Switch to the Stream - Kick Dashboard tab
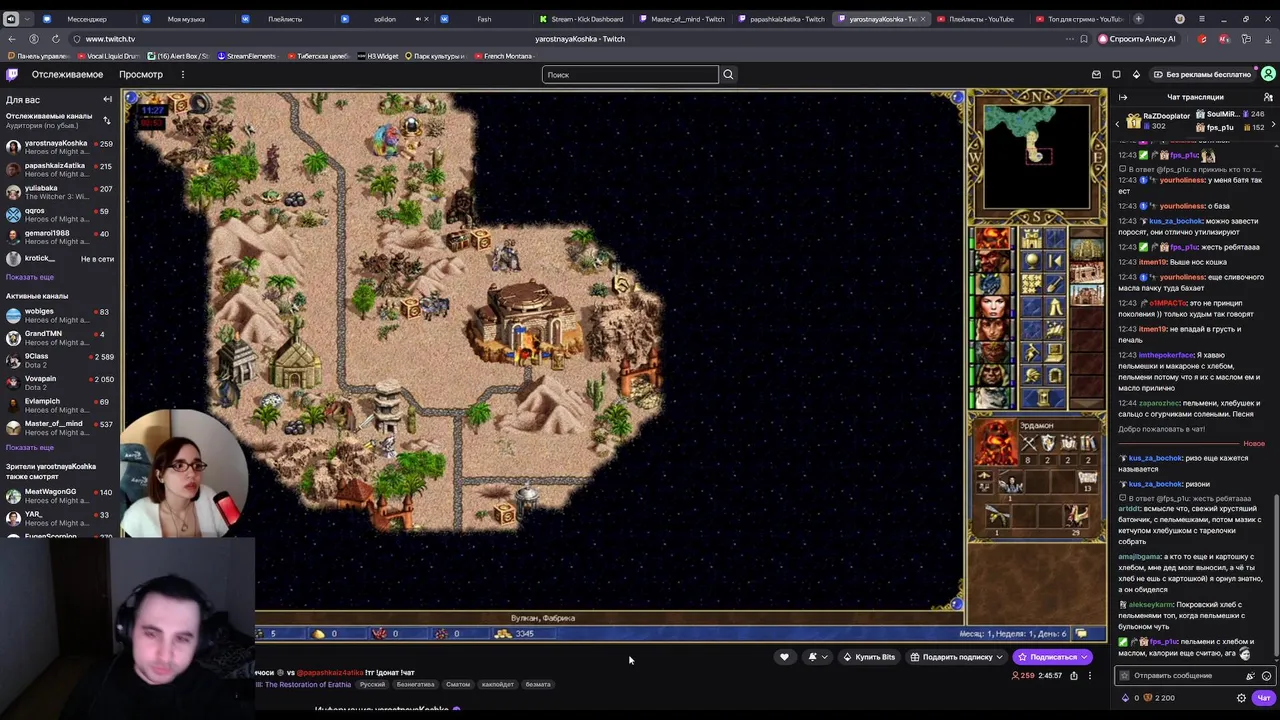 (x=582, y=19)
